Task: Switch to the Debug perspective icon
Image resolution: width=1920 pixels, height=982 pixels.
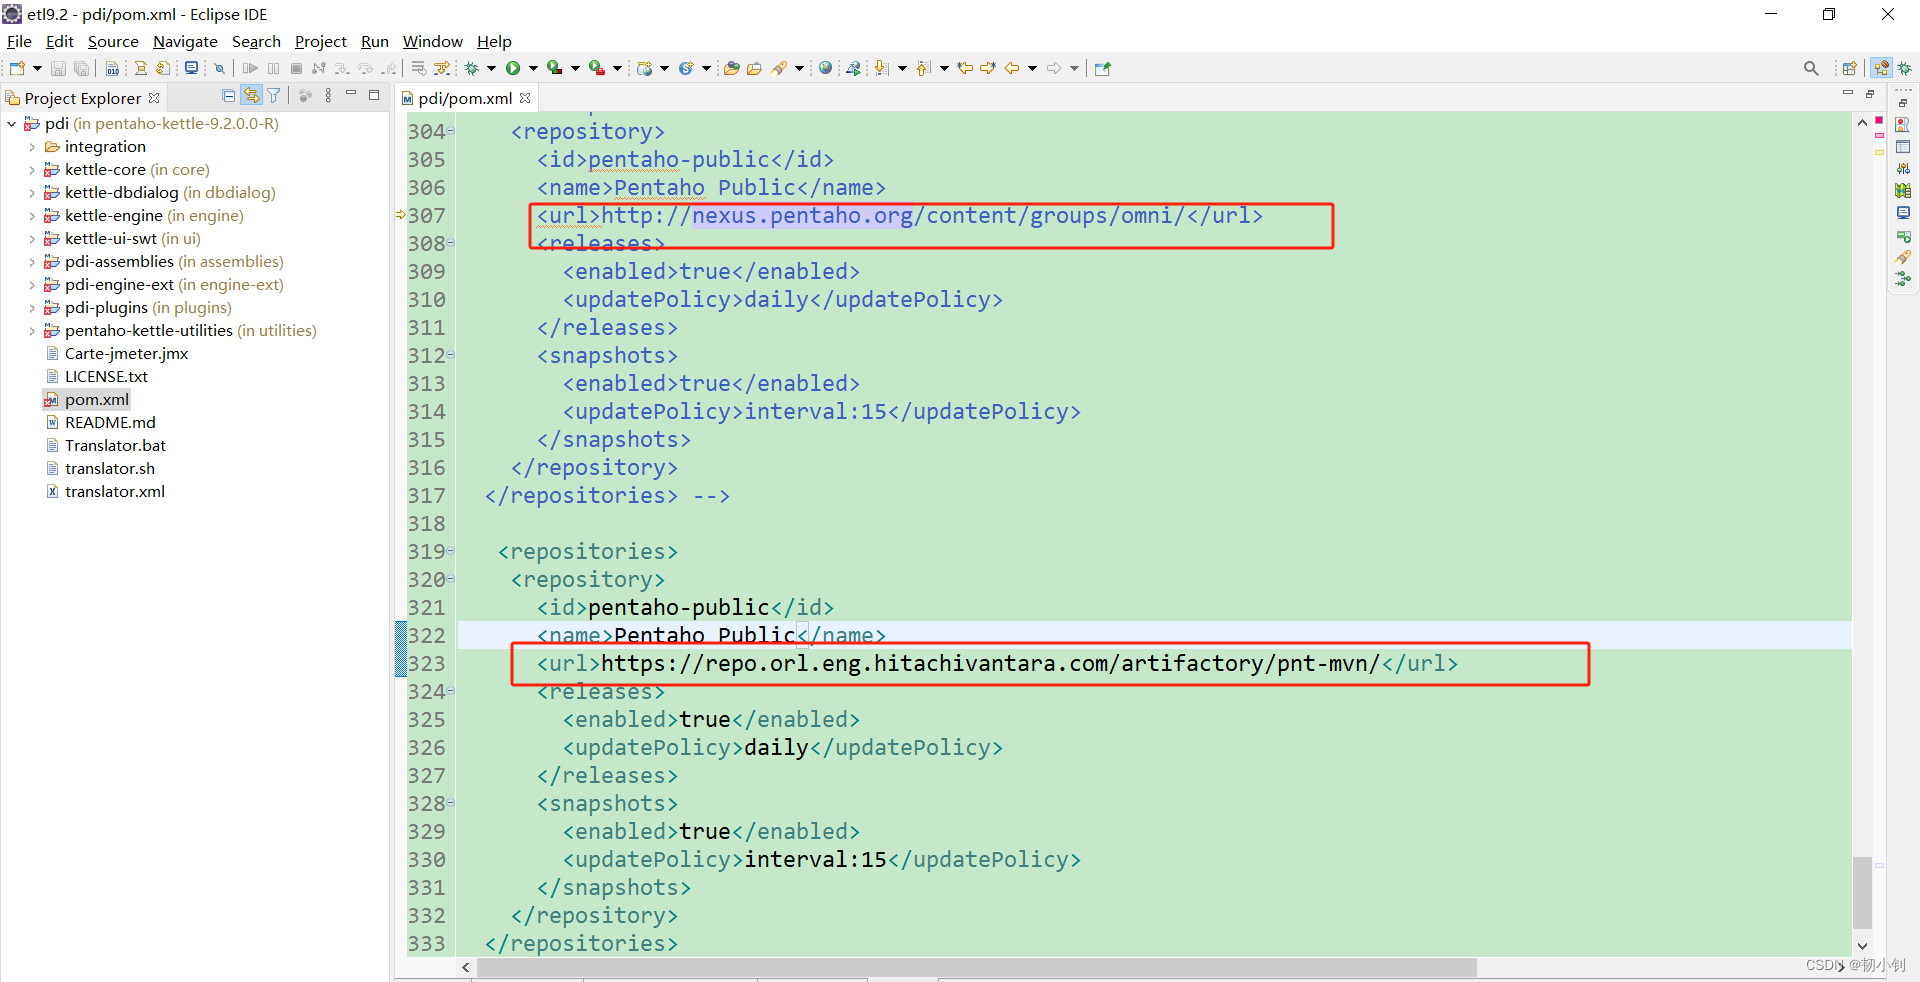Action: point(1905,68)
